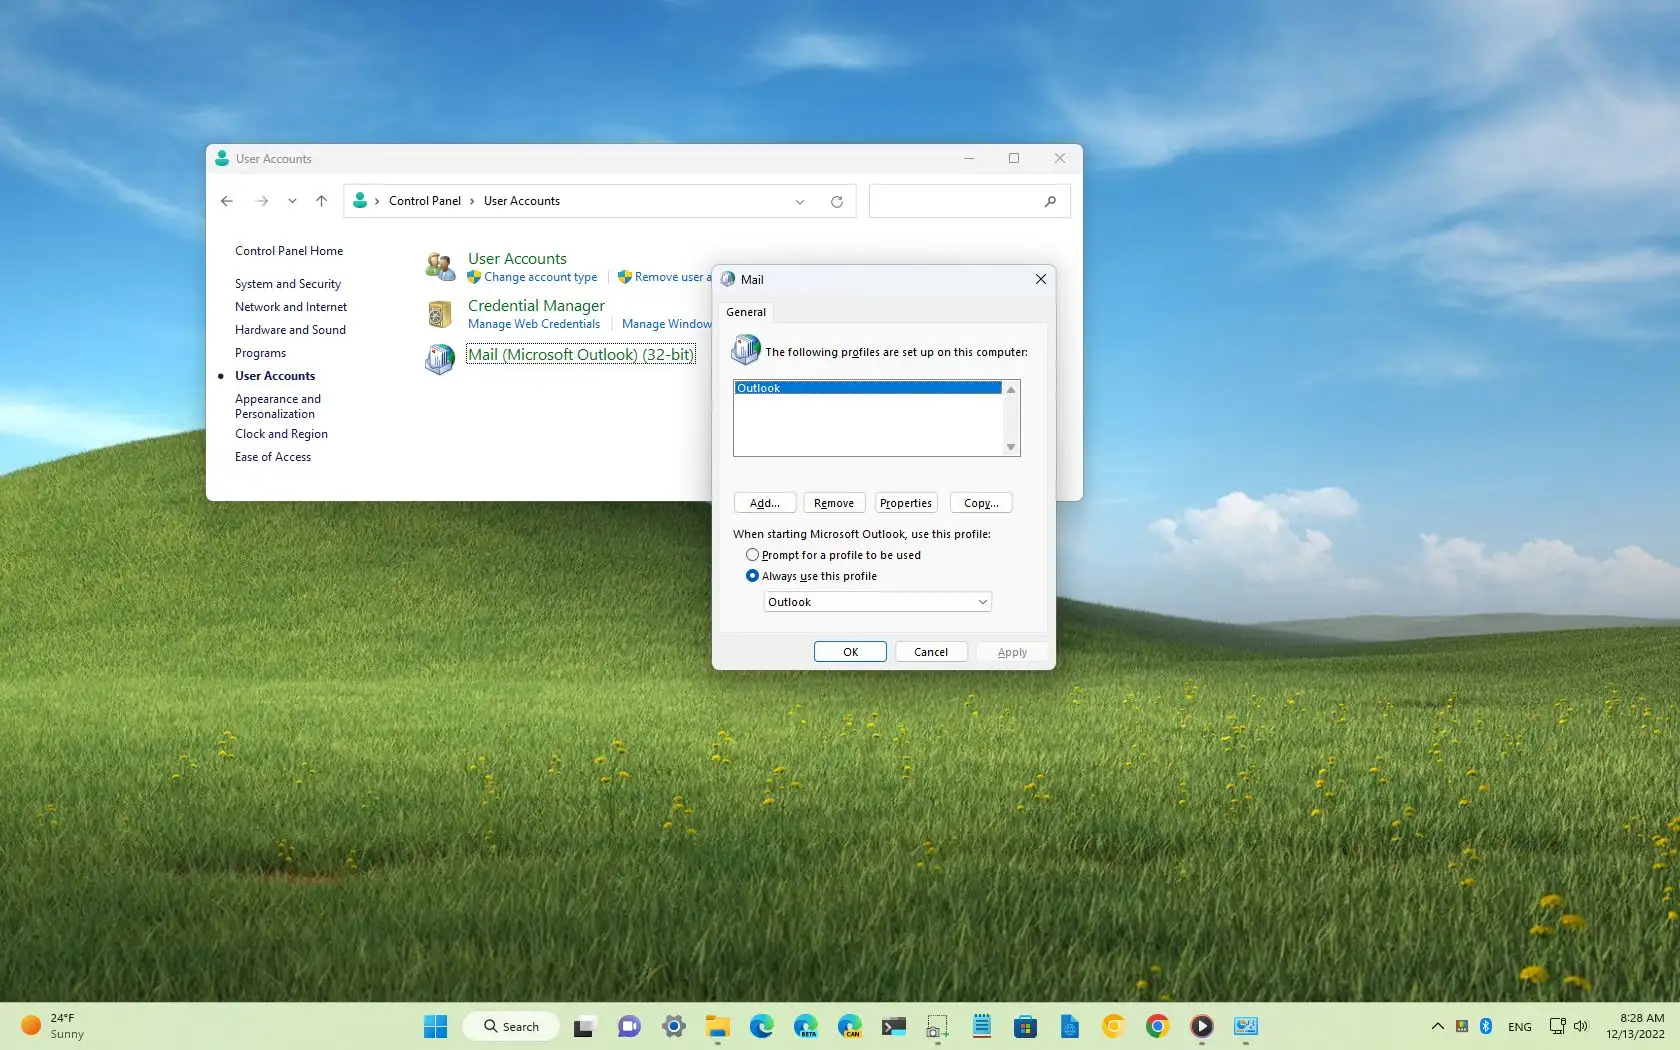Open the media player taskbar icon
The width and height of the screenshot is (1680, 1050).
coord(1202,1026)
